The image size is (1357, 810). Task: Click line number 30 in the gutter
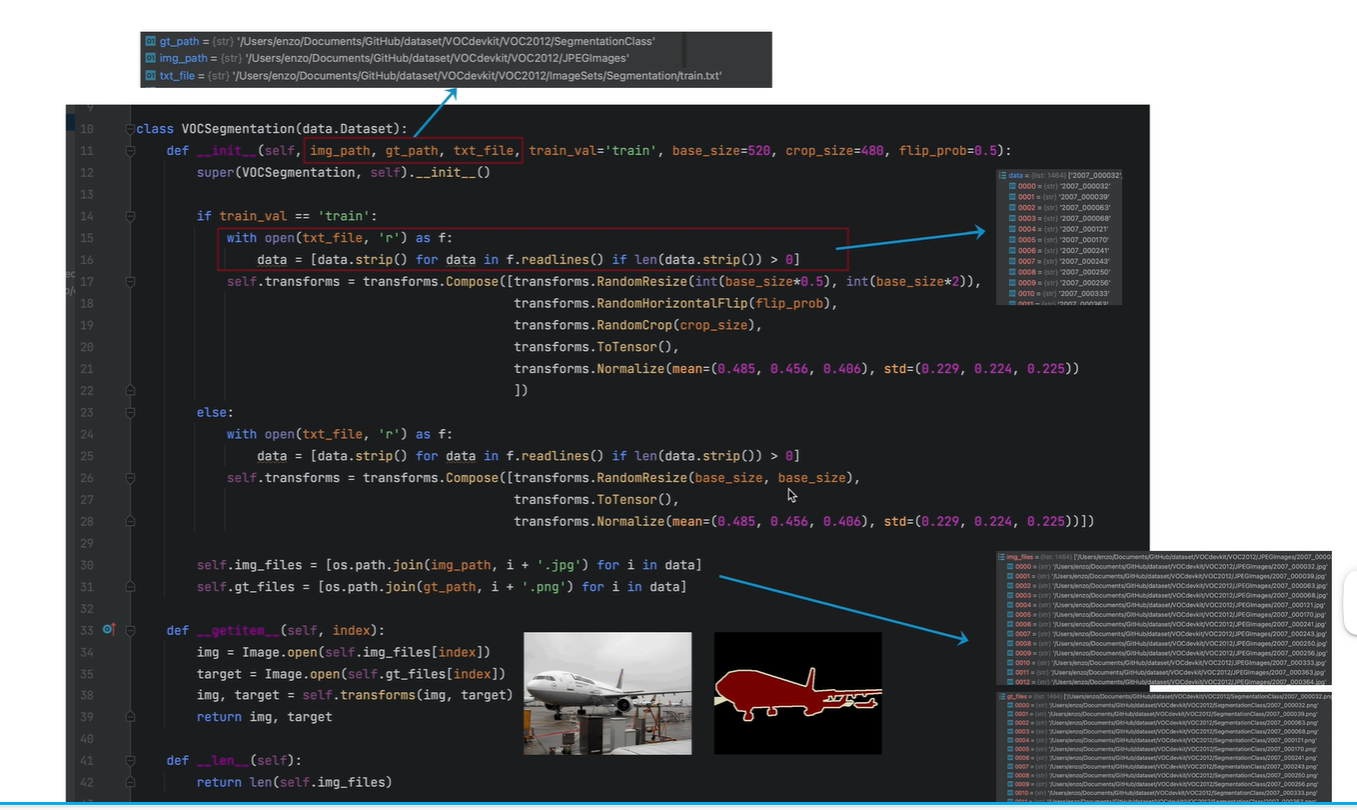coord(86,564)
